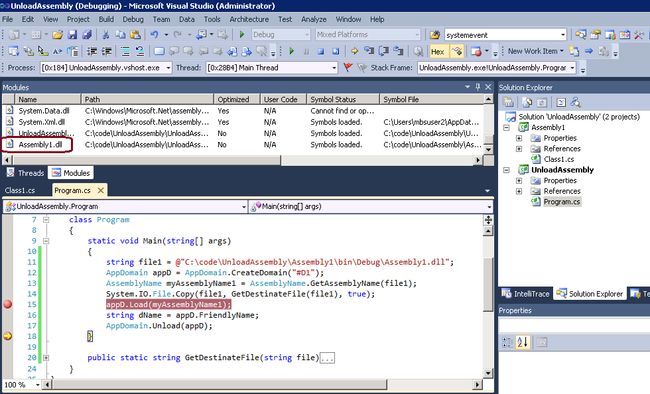Image resolution: width=650 pixels, height=394 pixels.
Task: Expand collapsed GetDestinateFile method on line 20
Action: (46, 358)
